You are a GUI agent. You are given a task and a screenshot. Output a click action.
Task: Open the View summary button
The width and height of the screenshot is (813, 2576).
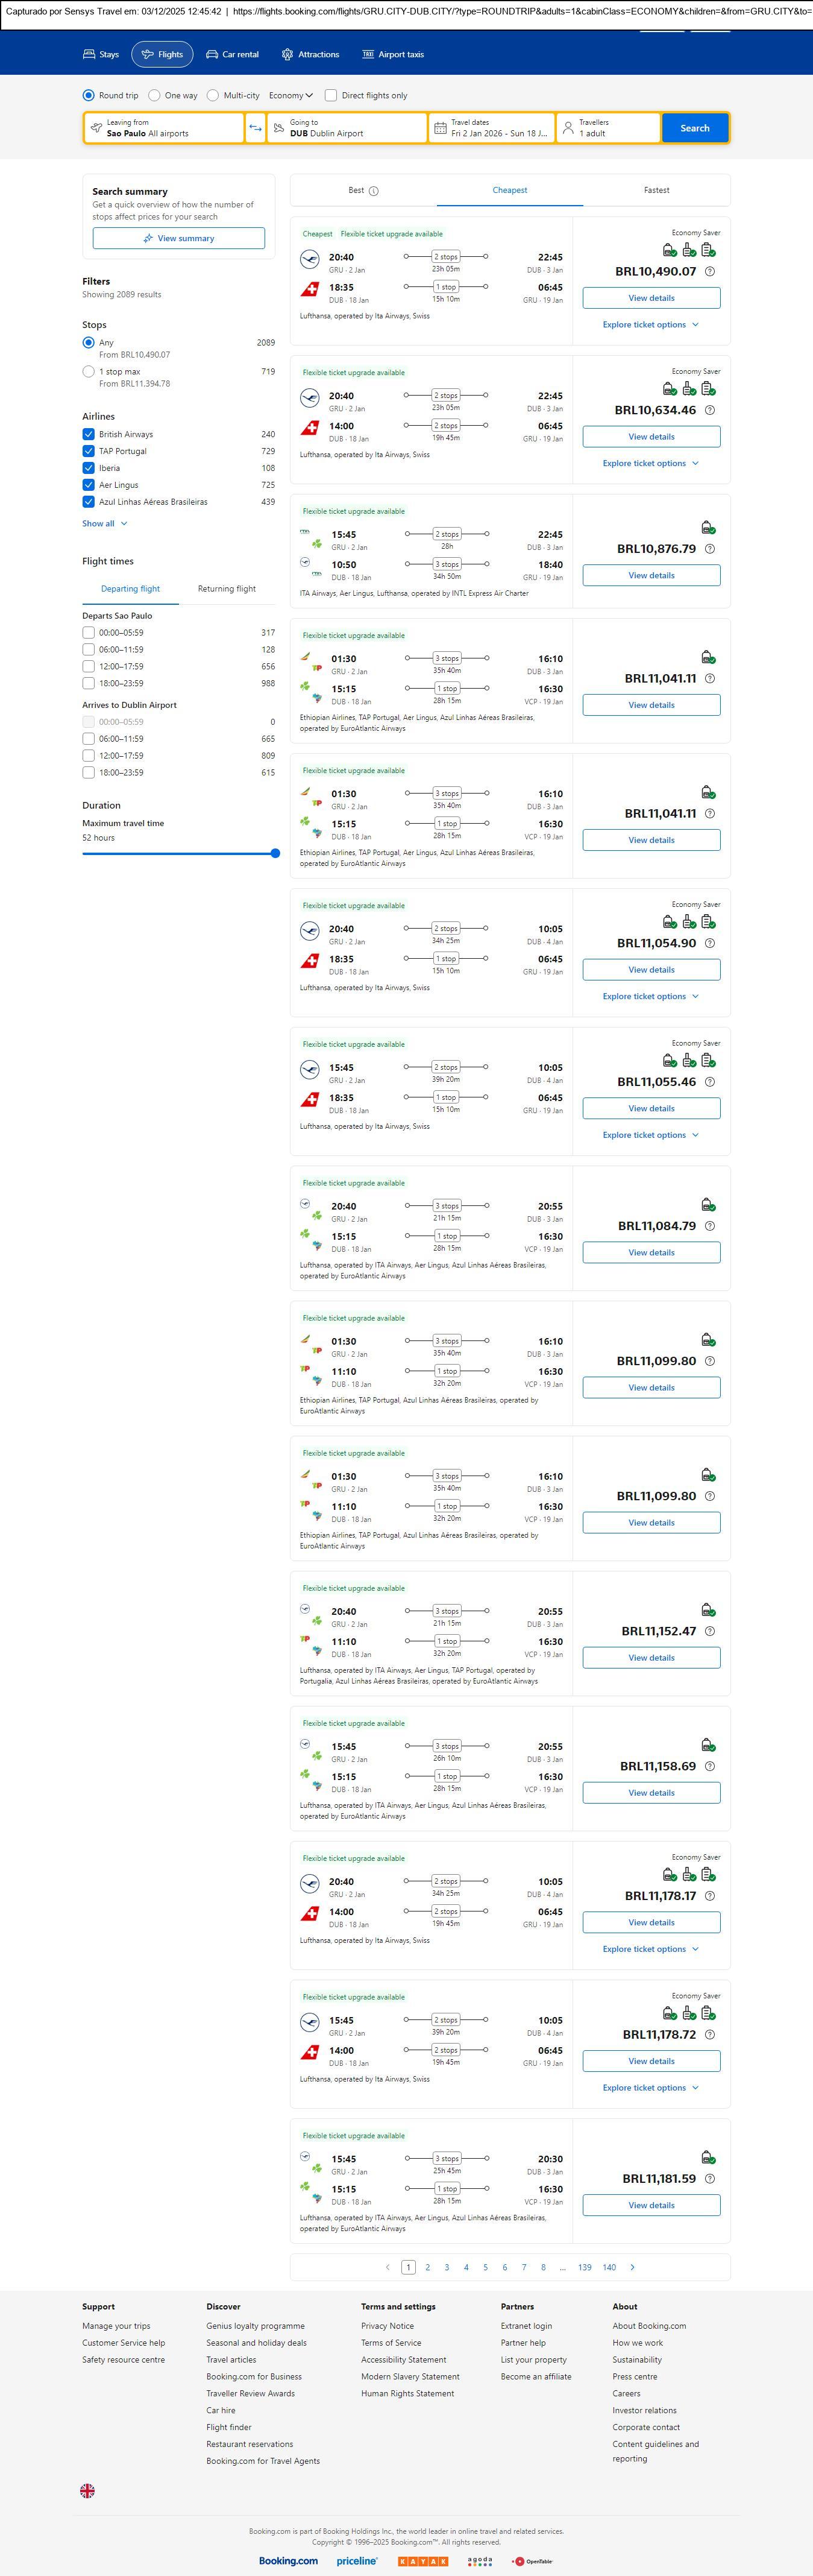pos(179,238)
